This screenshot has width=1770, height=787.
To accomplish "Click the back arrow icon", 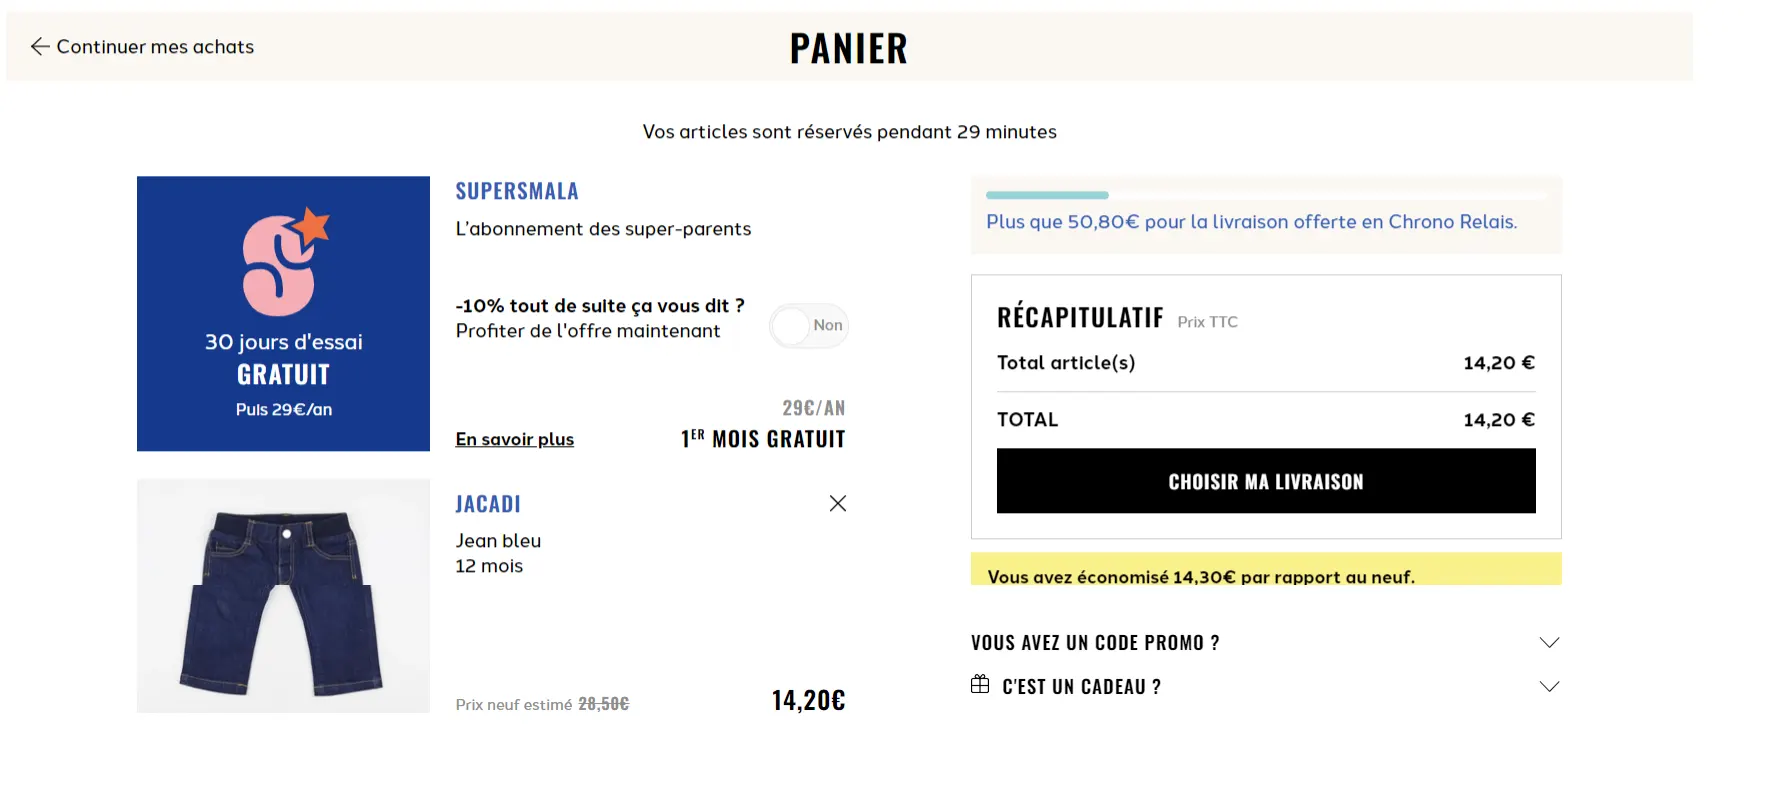I will [x=40, y=46].
